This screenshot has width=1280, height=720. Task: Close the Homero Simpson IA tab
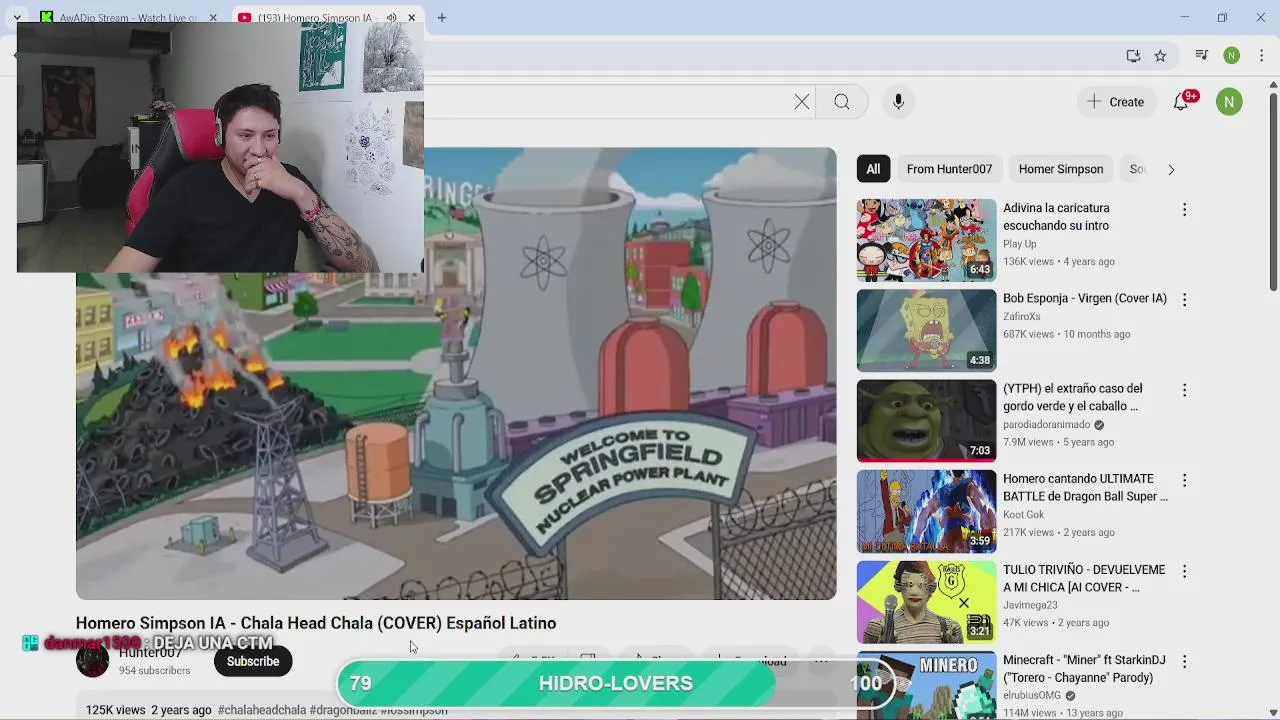pyautogui.click(x=411, y=17)
